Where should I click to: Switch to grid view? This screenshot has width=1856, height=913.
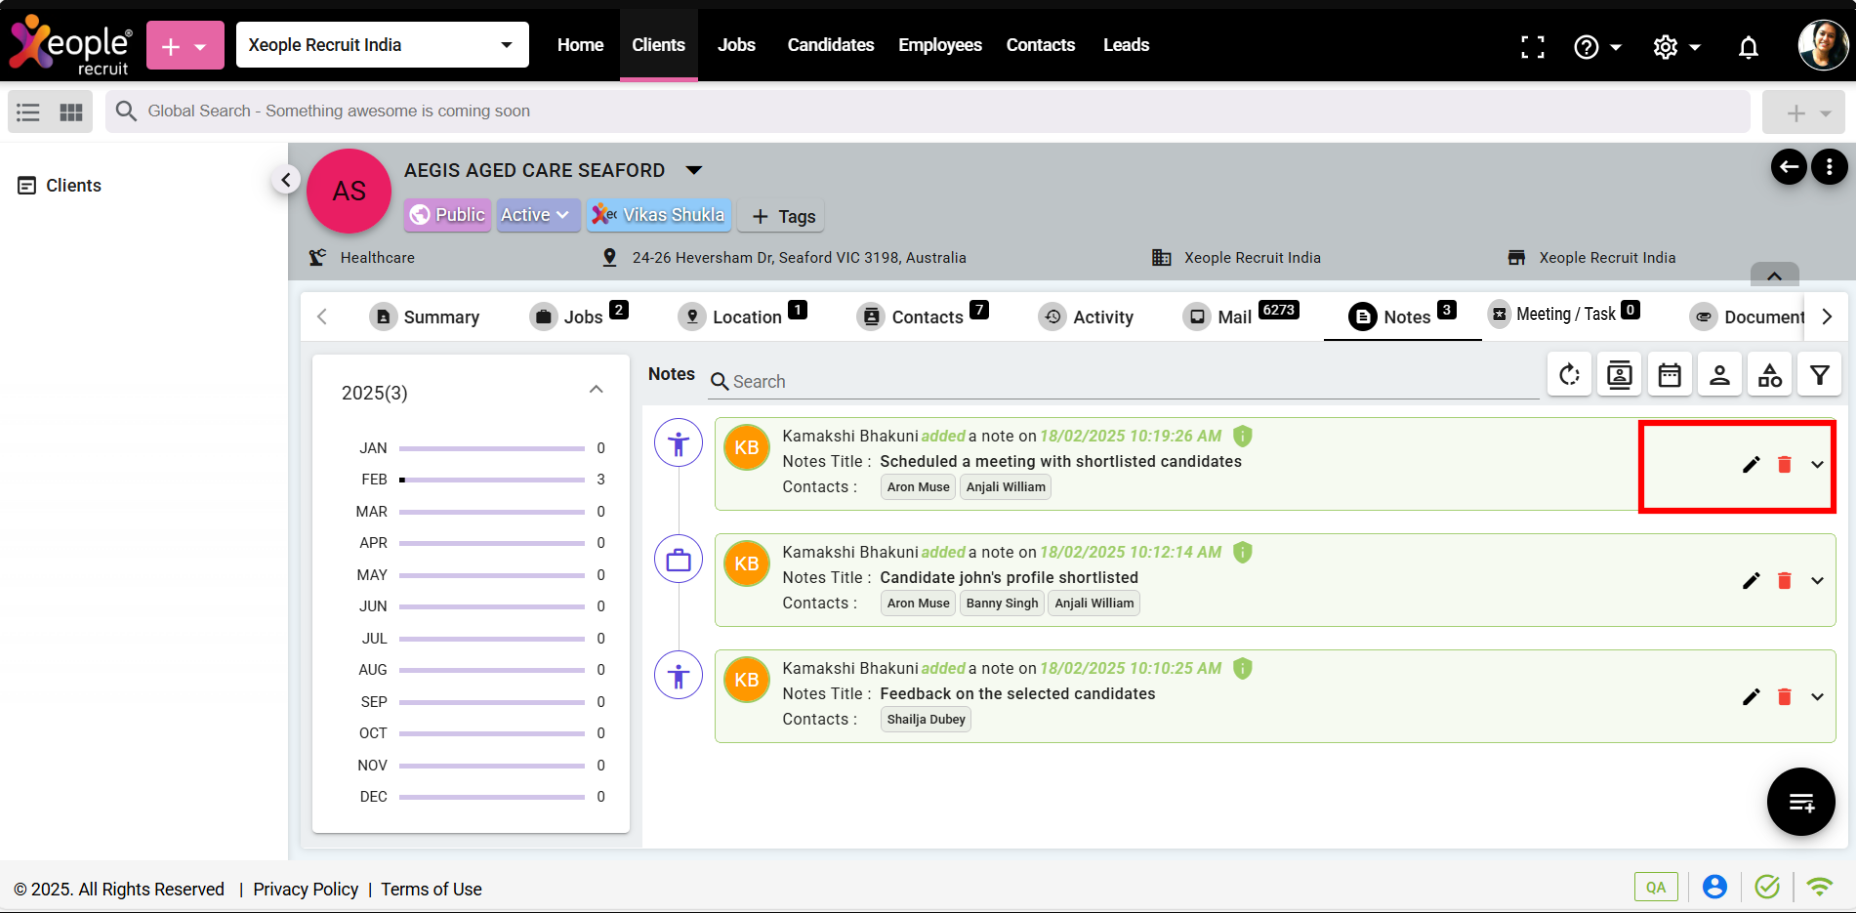tap(71, 112)
